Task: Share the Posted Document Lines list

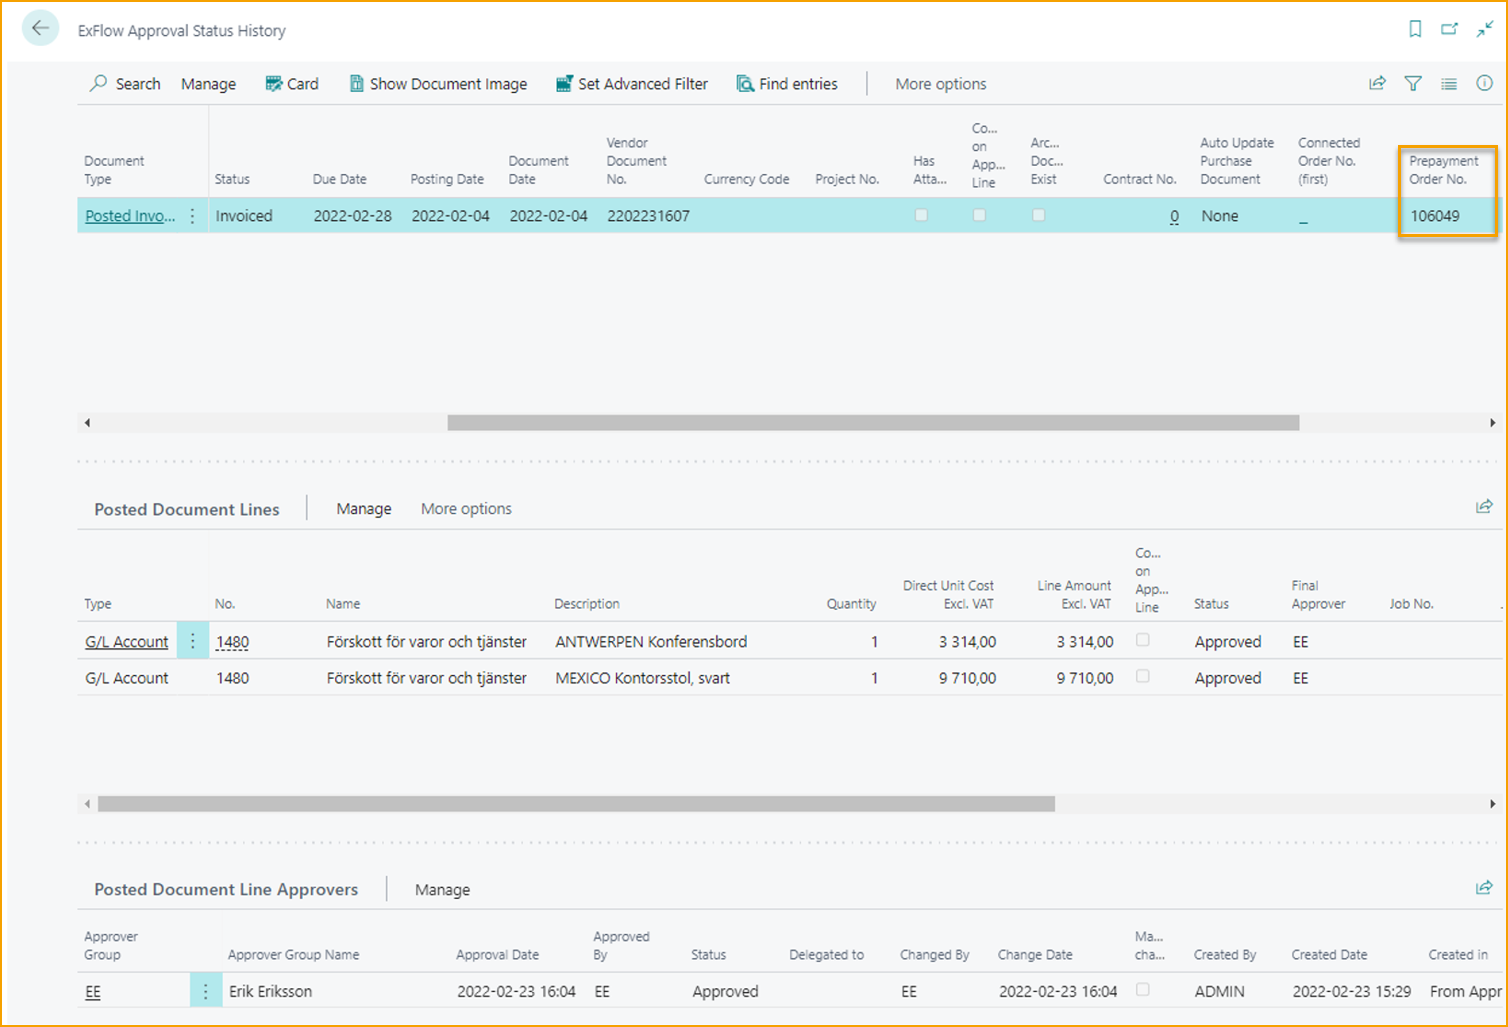Action: click(x=1484, y=507)
